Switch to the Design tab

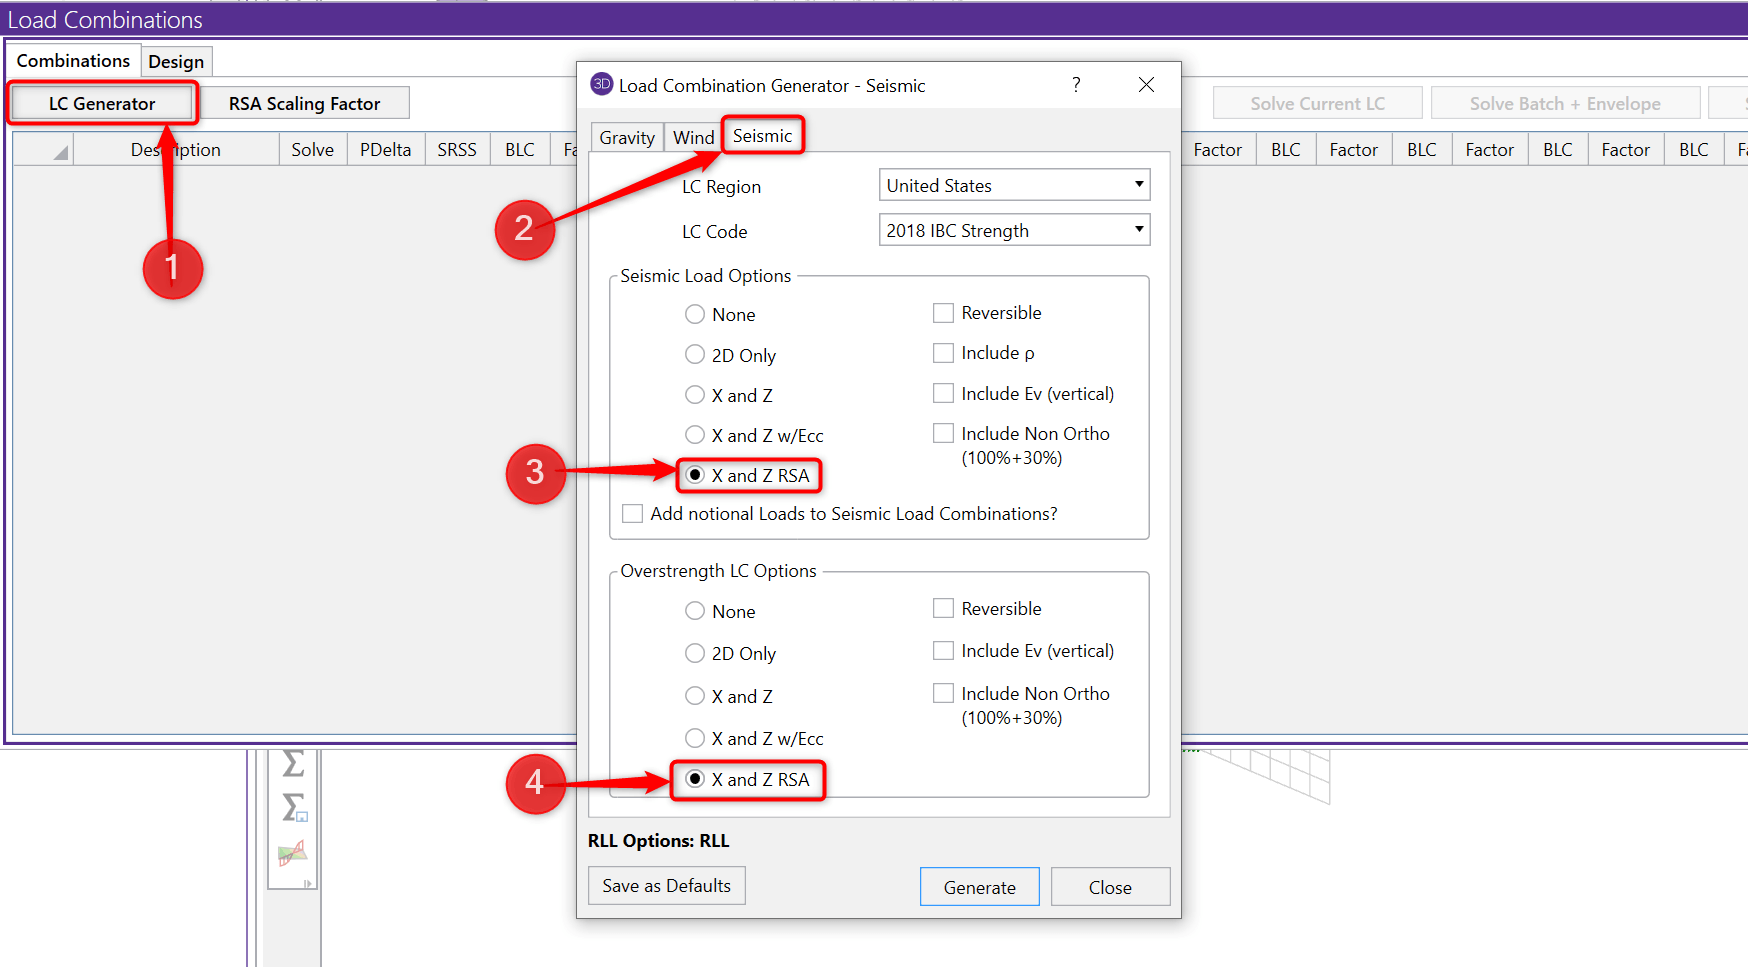tap(176, 62)
